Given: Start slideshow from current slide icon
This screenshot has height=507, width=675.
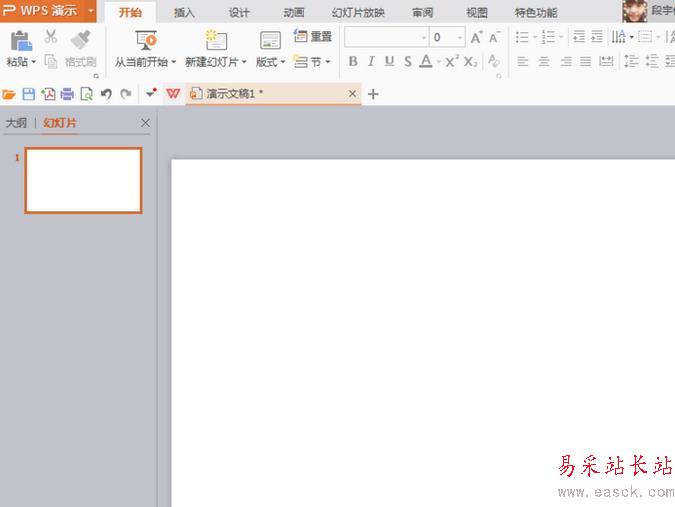Looking at the screenshot, I should click(x=146, y=40).
